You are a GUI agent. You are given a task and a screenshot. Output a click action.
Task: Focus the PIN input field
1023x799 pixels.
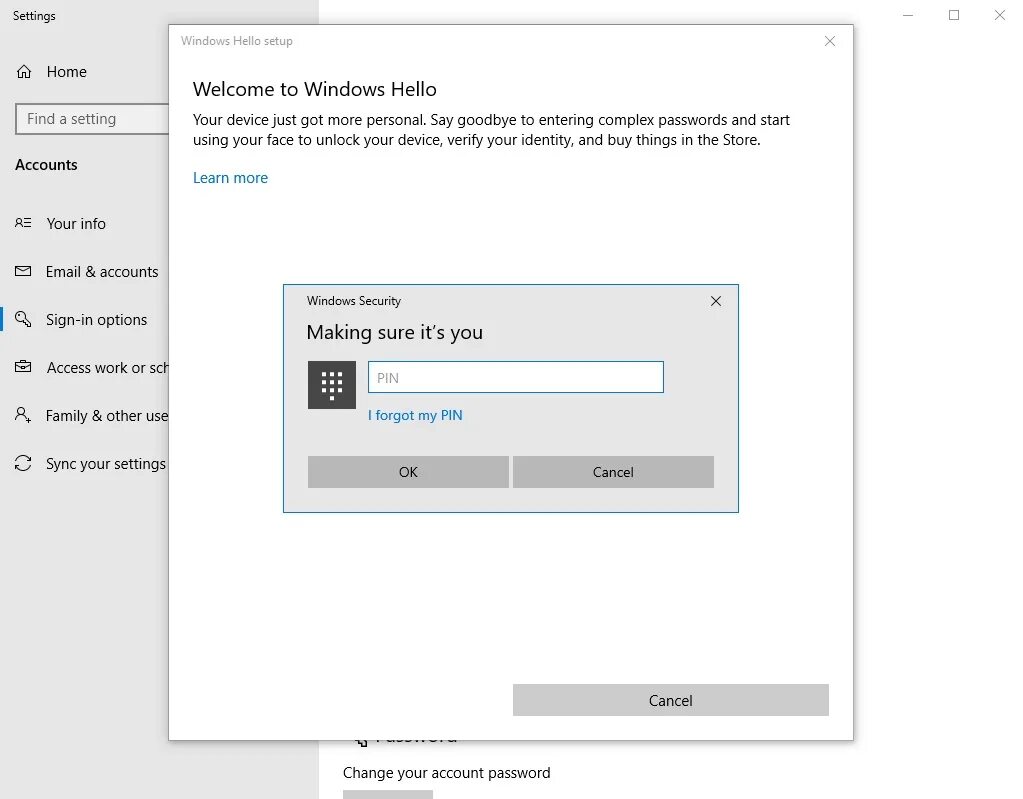[x=515, y=377]
